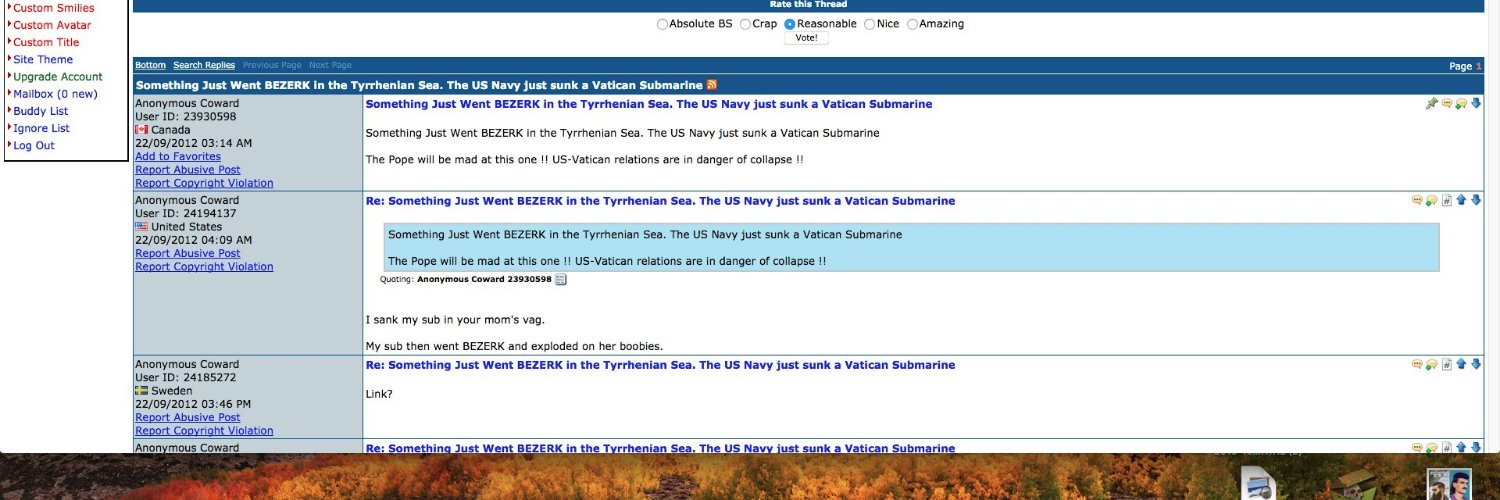Open the image preview file in the dock
The image size is (1500, 500).
(1259, 485)
